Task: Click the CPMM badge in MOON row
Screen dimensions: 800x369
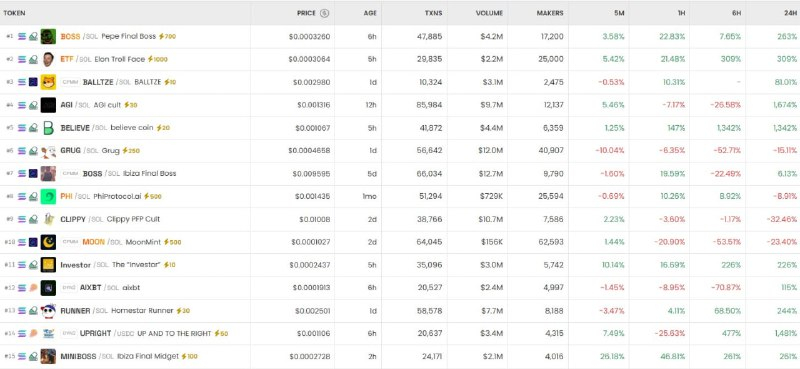Action: tap(70, 242)
